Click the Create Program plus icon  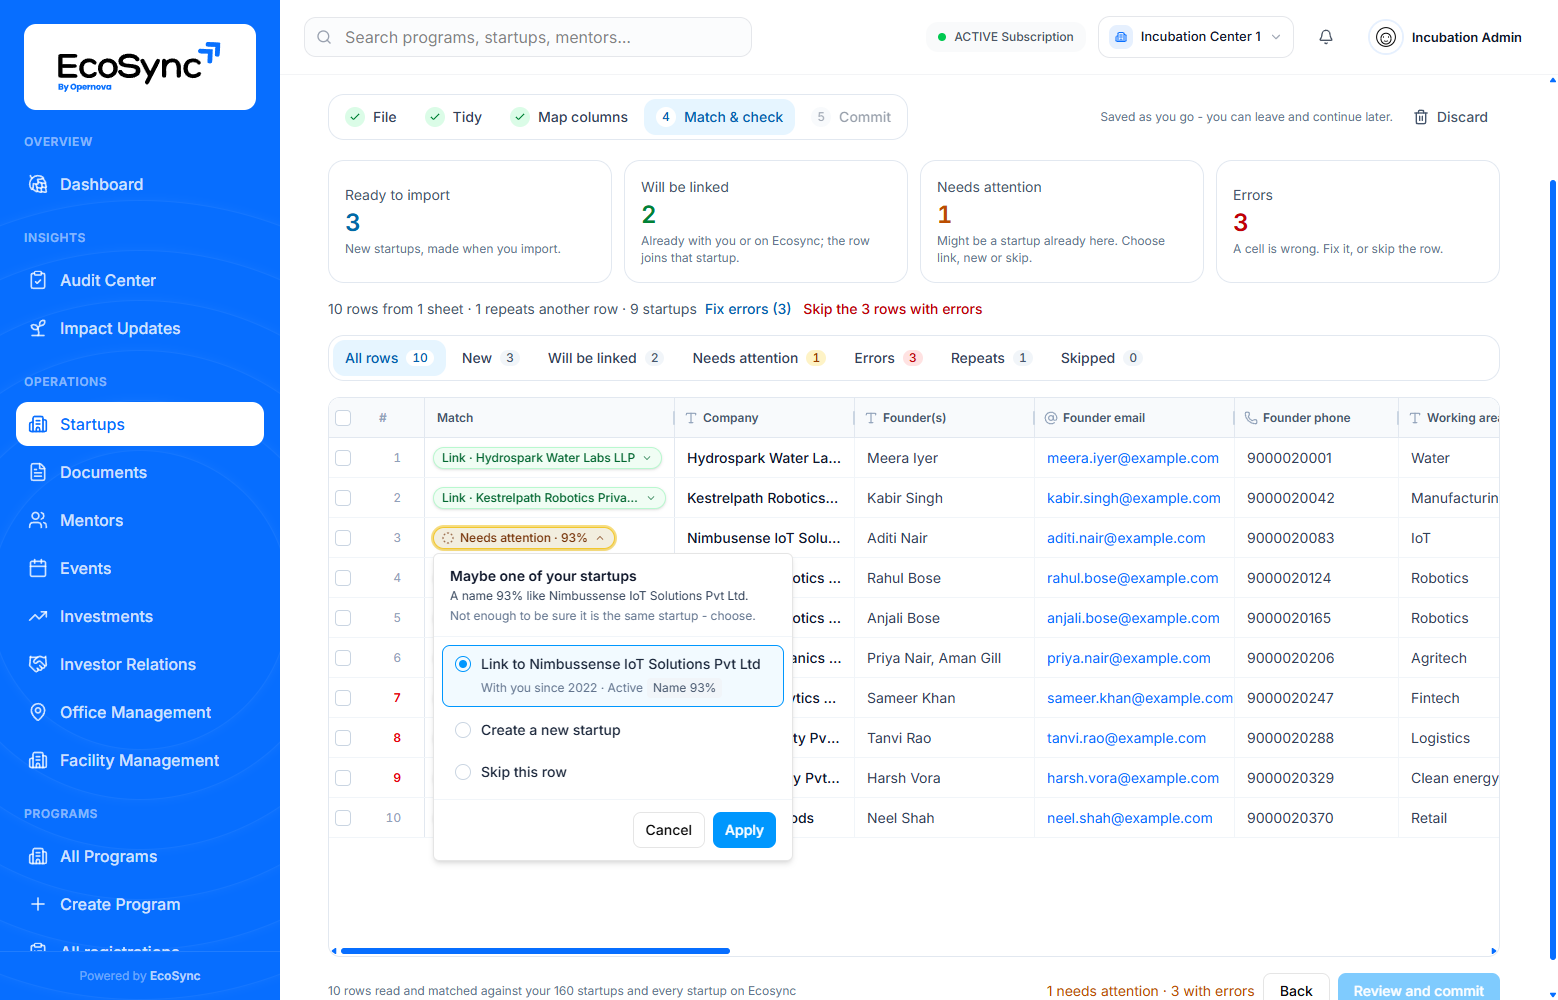(x=38, y=904)
